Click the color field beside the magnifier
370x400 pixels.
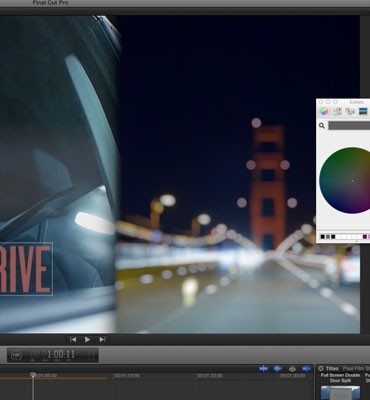click(x=349, y=125)
